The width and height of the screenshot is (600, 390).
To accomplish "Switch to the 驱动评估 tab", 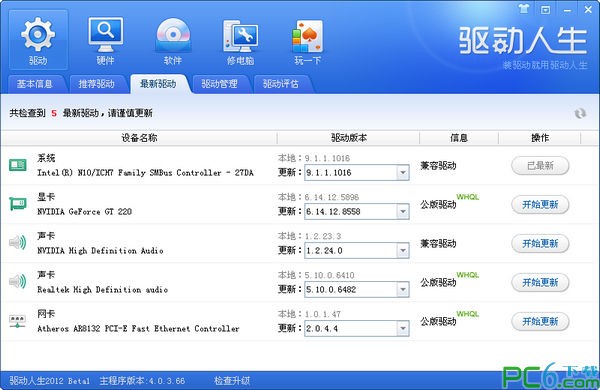I will pos(281,84).
